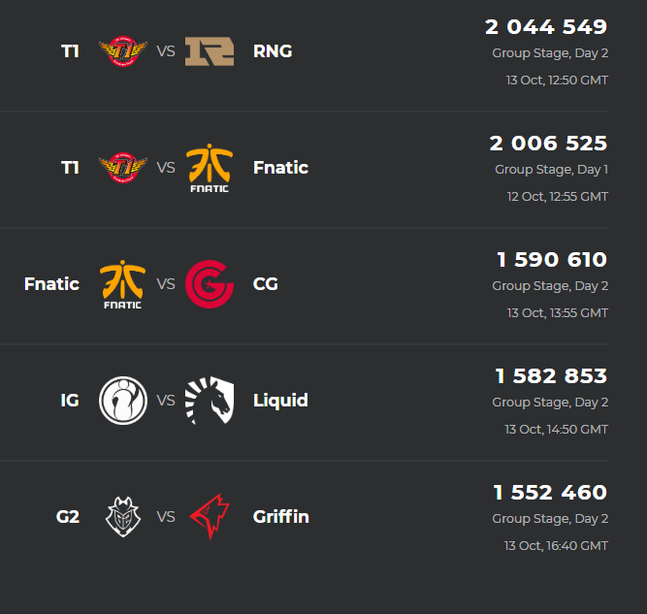
Task: Select the red Griffin team logo
Action: click(x=210, y=517)
